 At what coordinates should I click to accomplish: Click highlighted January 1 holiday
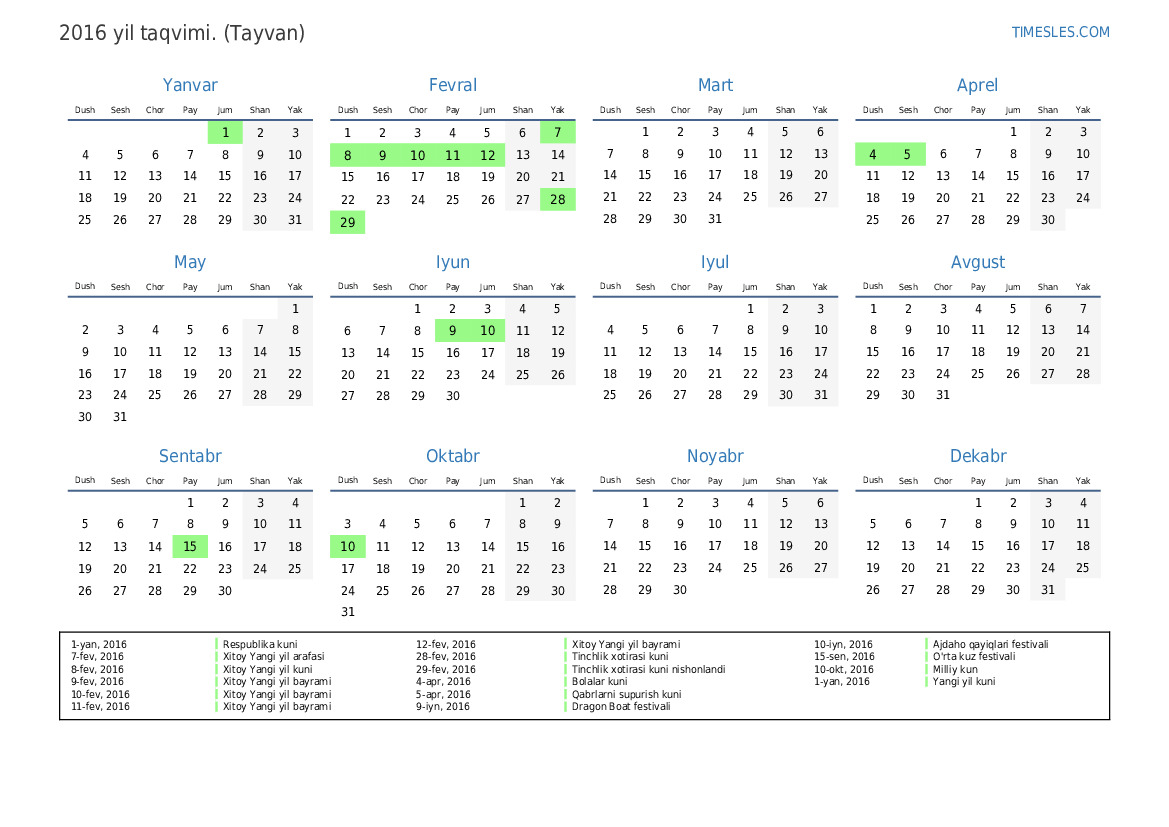click(225, 133)
